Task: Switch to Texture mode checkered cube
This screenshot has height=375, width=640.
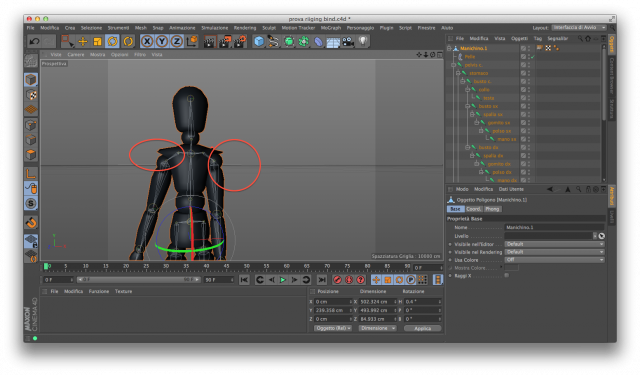Action: point(31,95)
